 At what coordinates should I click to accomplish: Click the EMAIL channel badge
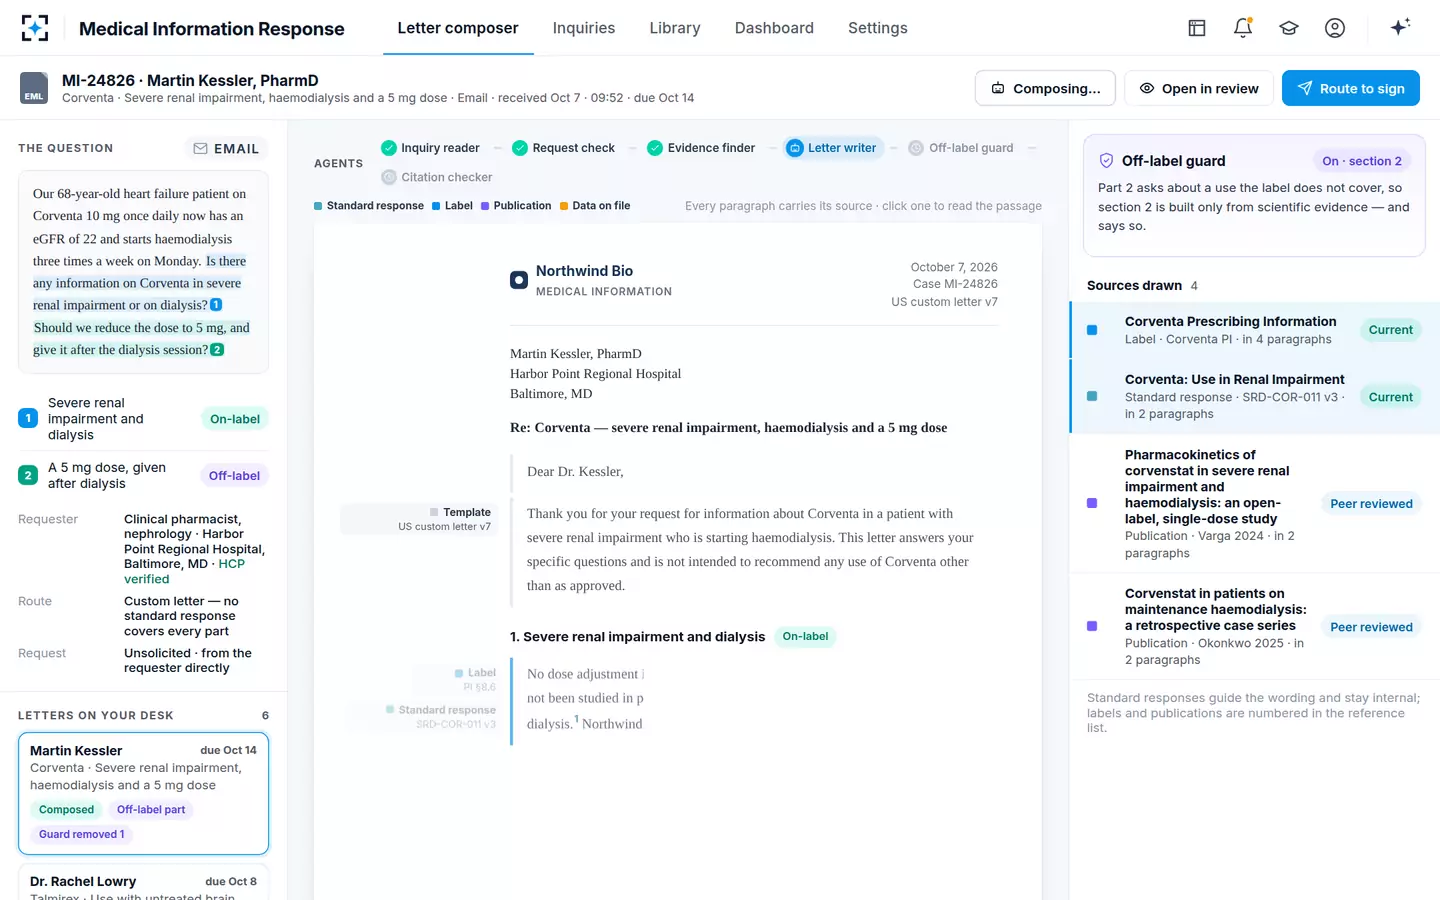pos(226,149)
